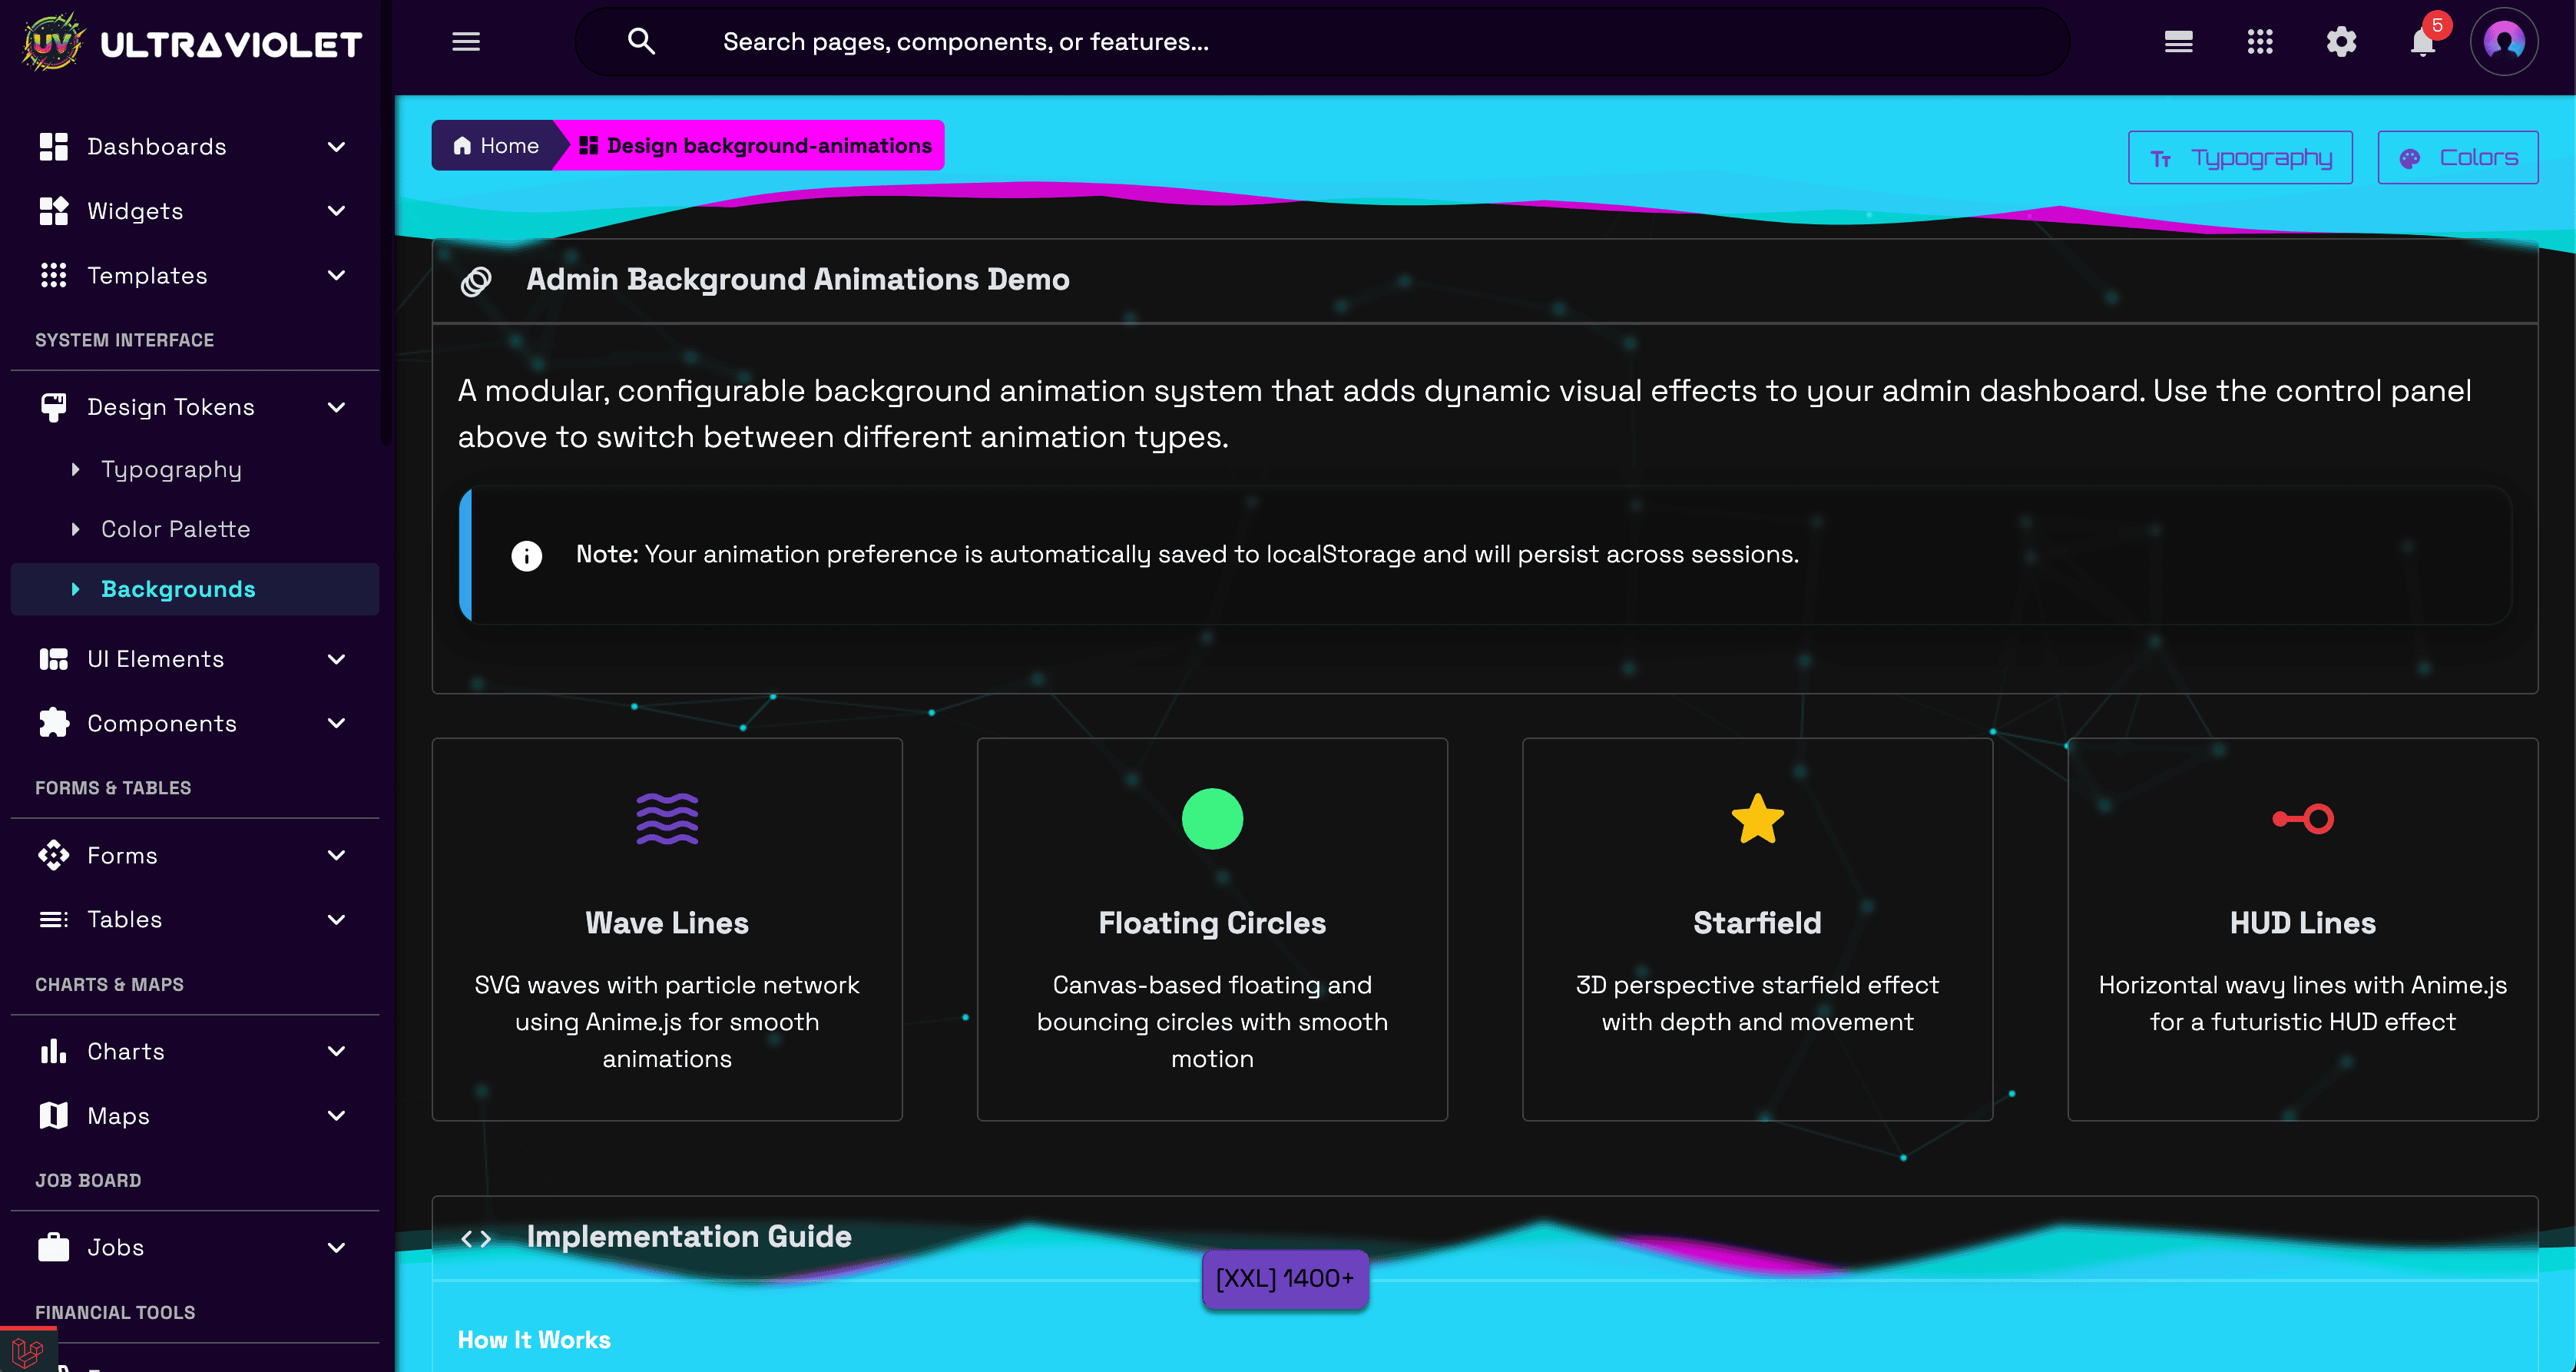2576x1372 pixels.
Task: Click the stacked layers icon in header
Action: (2178, 42)
